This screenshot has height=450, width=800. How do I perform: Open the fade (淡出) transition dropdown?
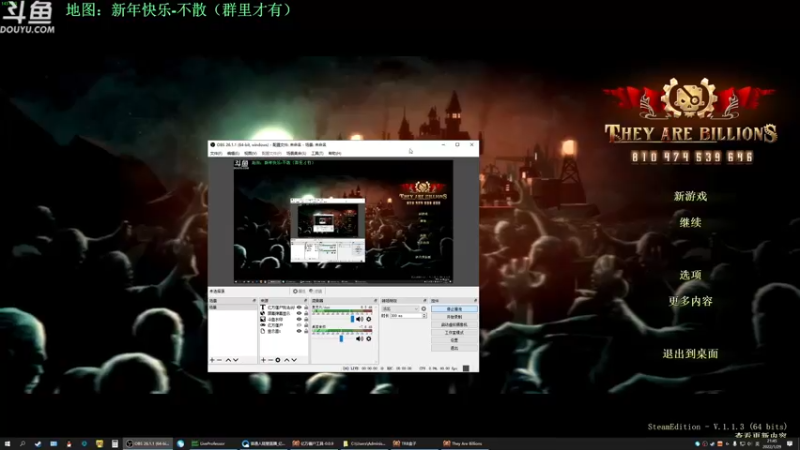pyautogui.click(x=401, y=309)
